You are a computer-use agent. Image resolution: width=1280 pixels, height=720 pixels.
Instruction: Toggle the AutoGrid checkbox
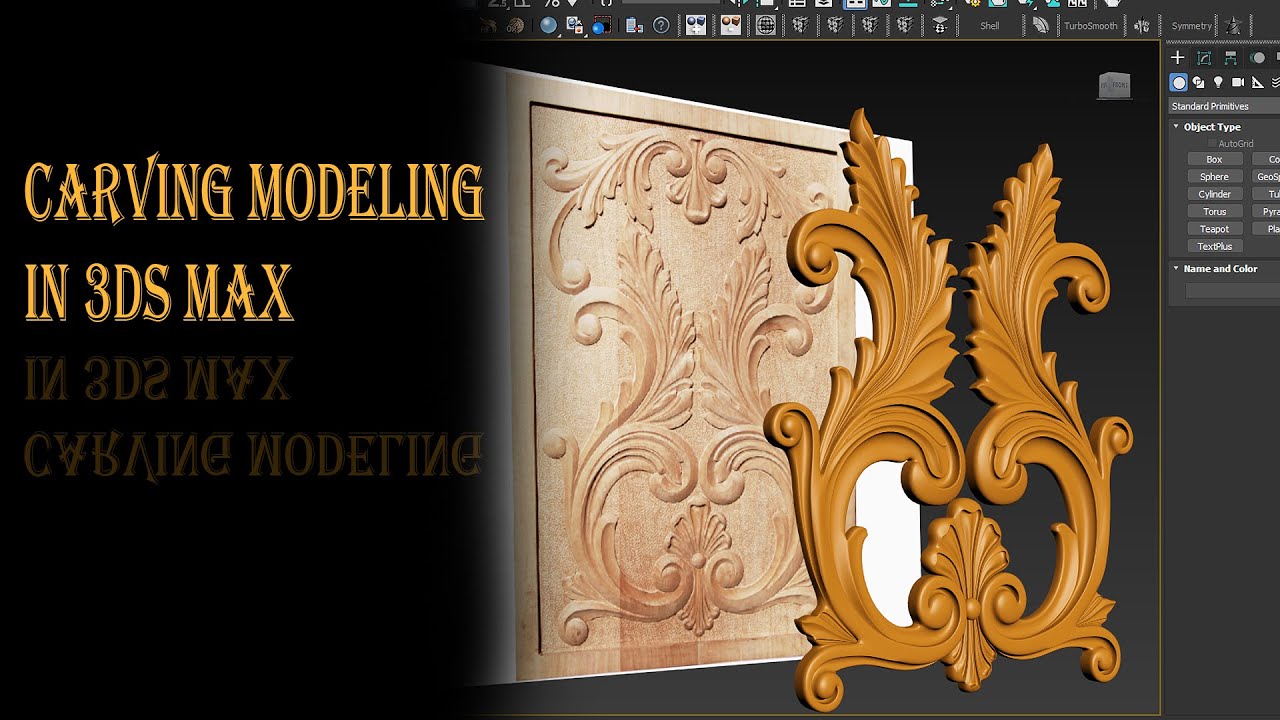tap(1213, 144)
